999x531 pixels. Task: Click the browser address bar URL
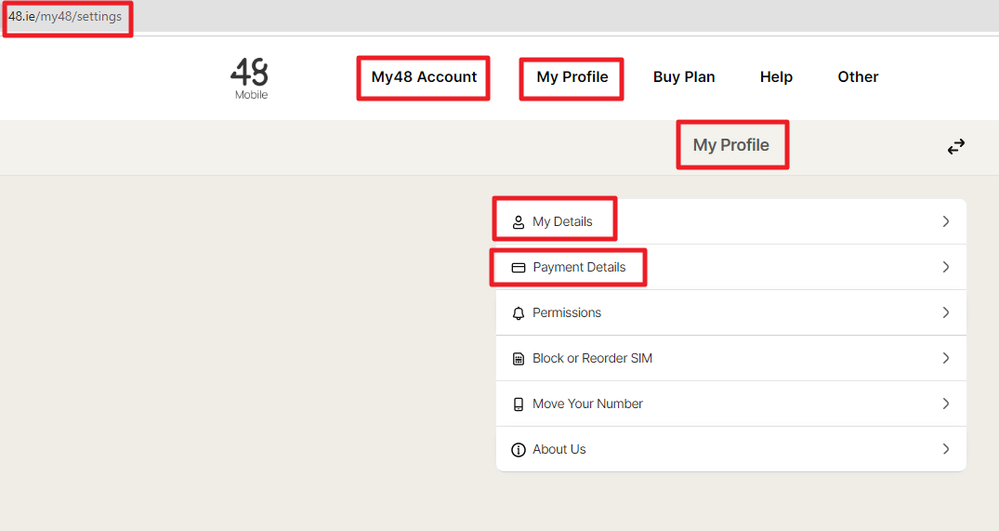click(x=65, y=17)
